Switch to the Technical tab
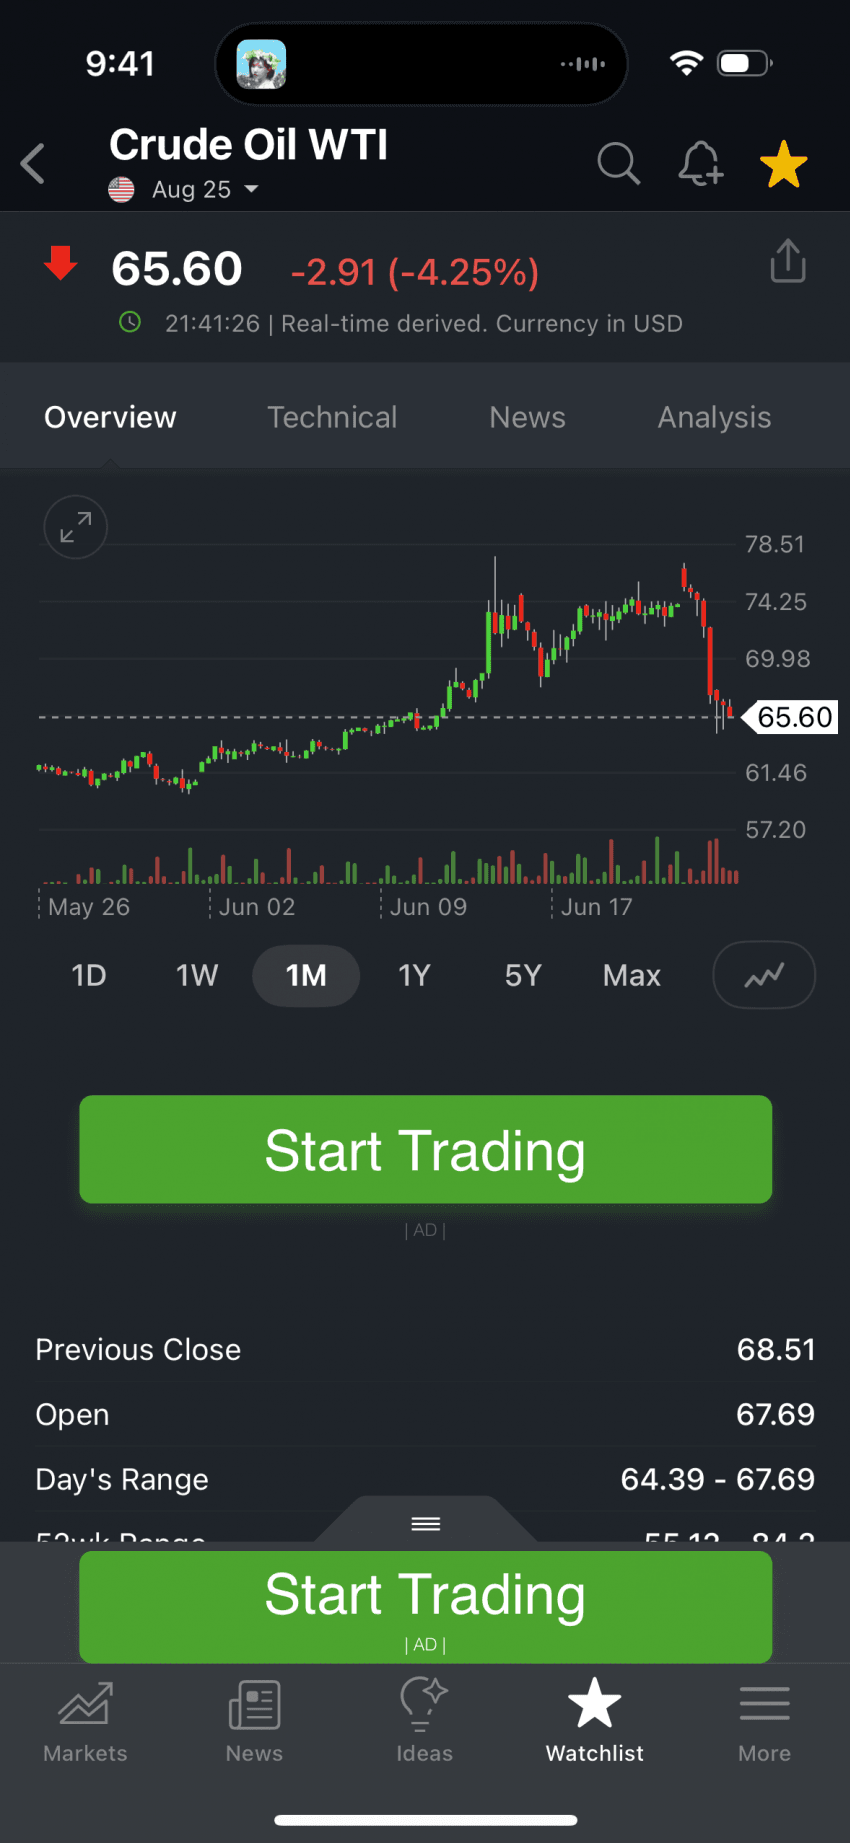Screen dimensions: 850x1843 tap(332, 417)
